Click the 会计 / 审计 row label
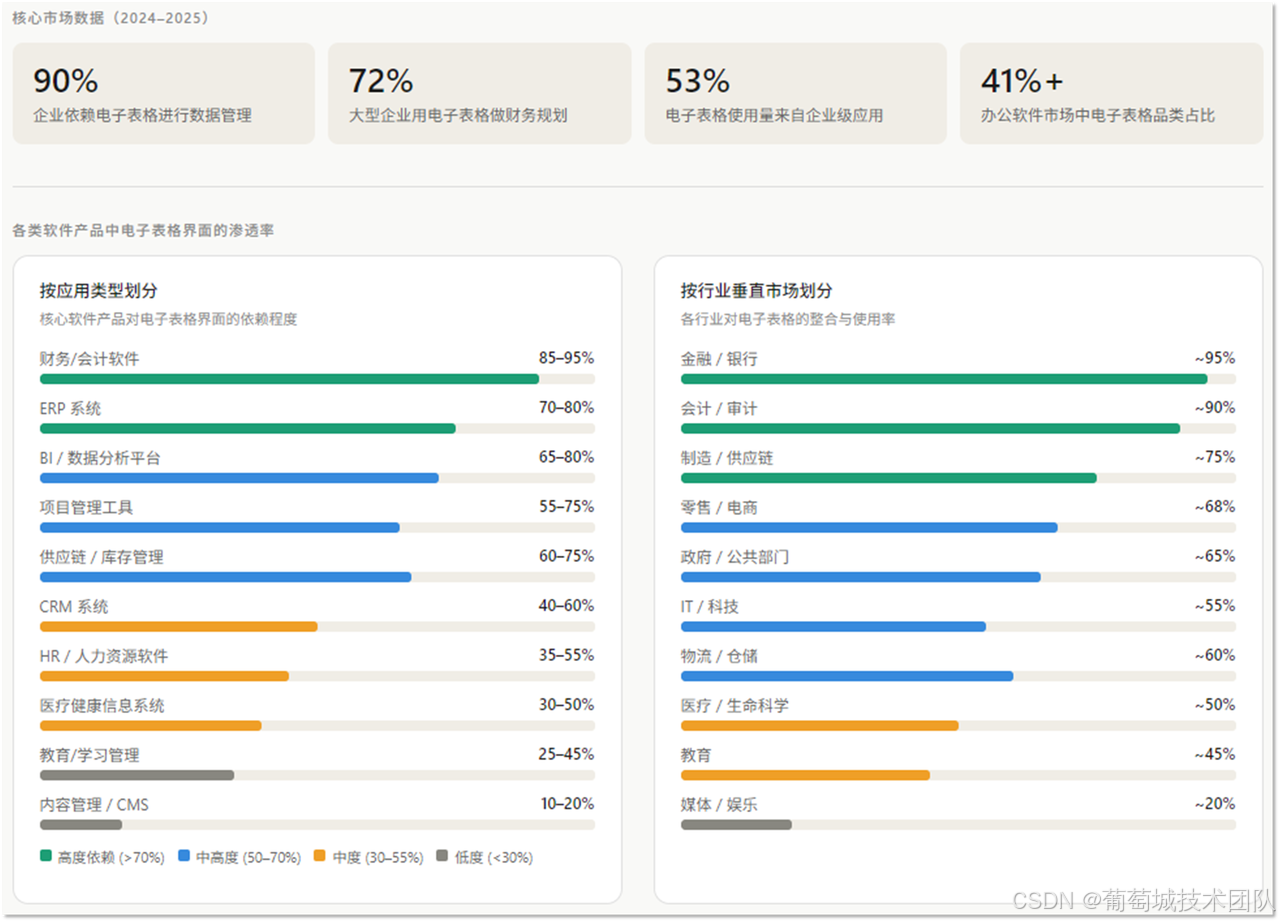 coord(719,408)
